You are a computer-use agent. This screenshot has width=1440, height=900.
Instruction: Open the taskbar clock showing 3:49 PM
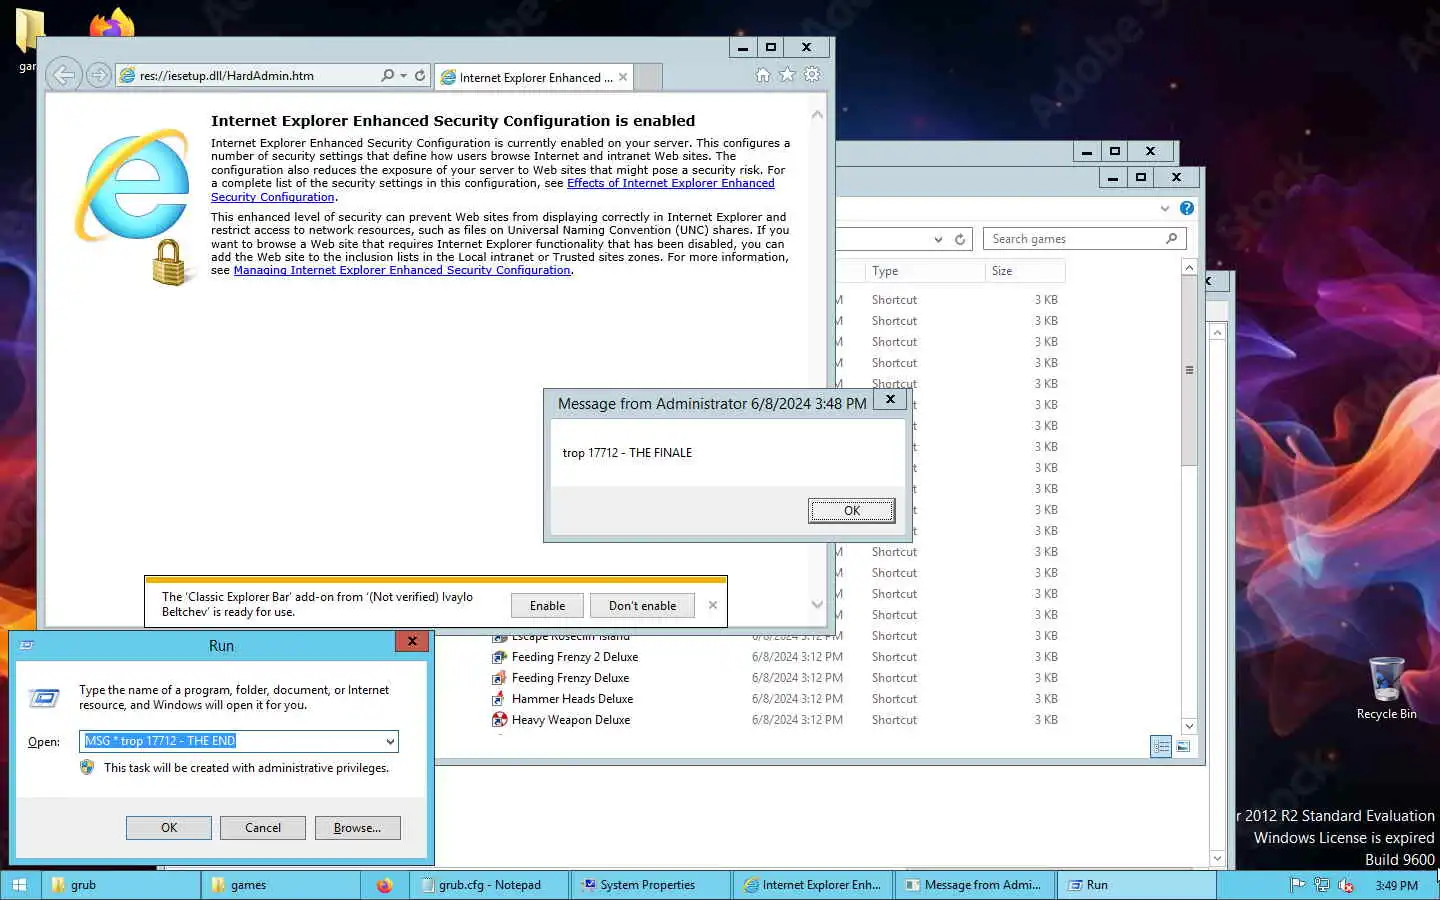coord(1396,885)
